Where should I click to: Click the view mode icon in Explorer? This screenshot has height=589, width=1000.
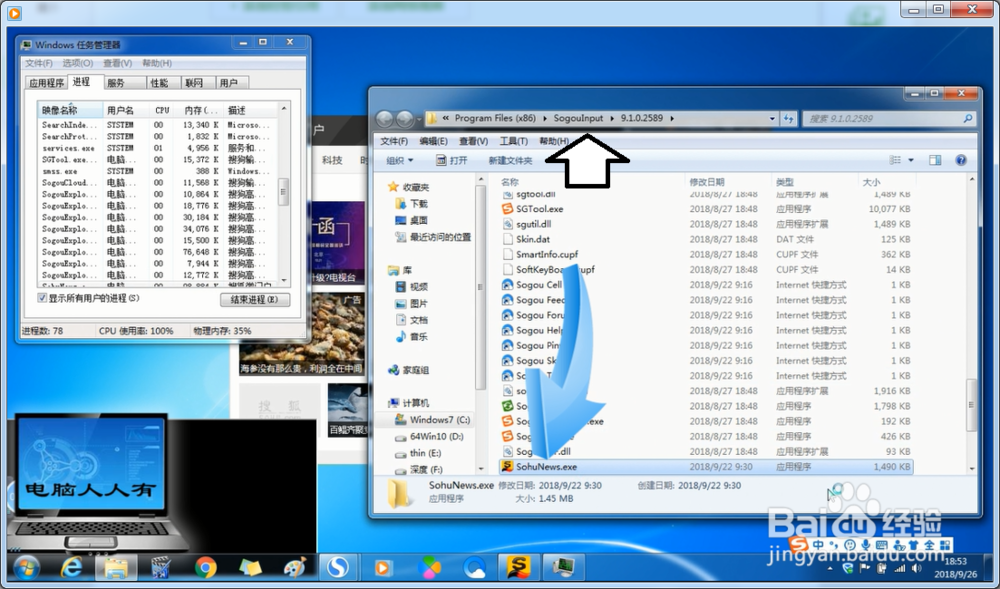(x=895, y=160)
